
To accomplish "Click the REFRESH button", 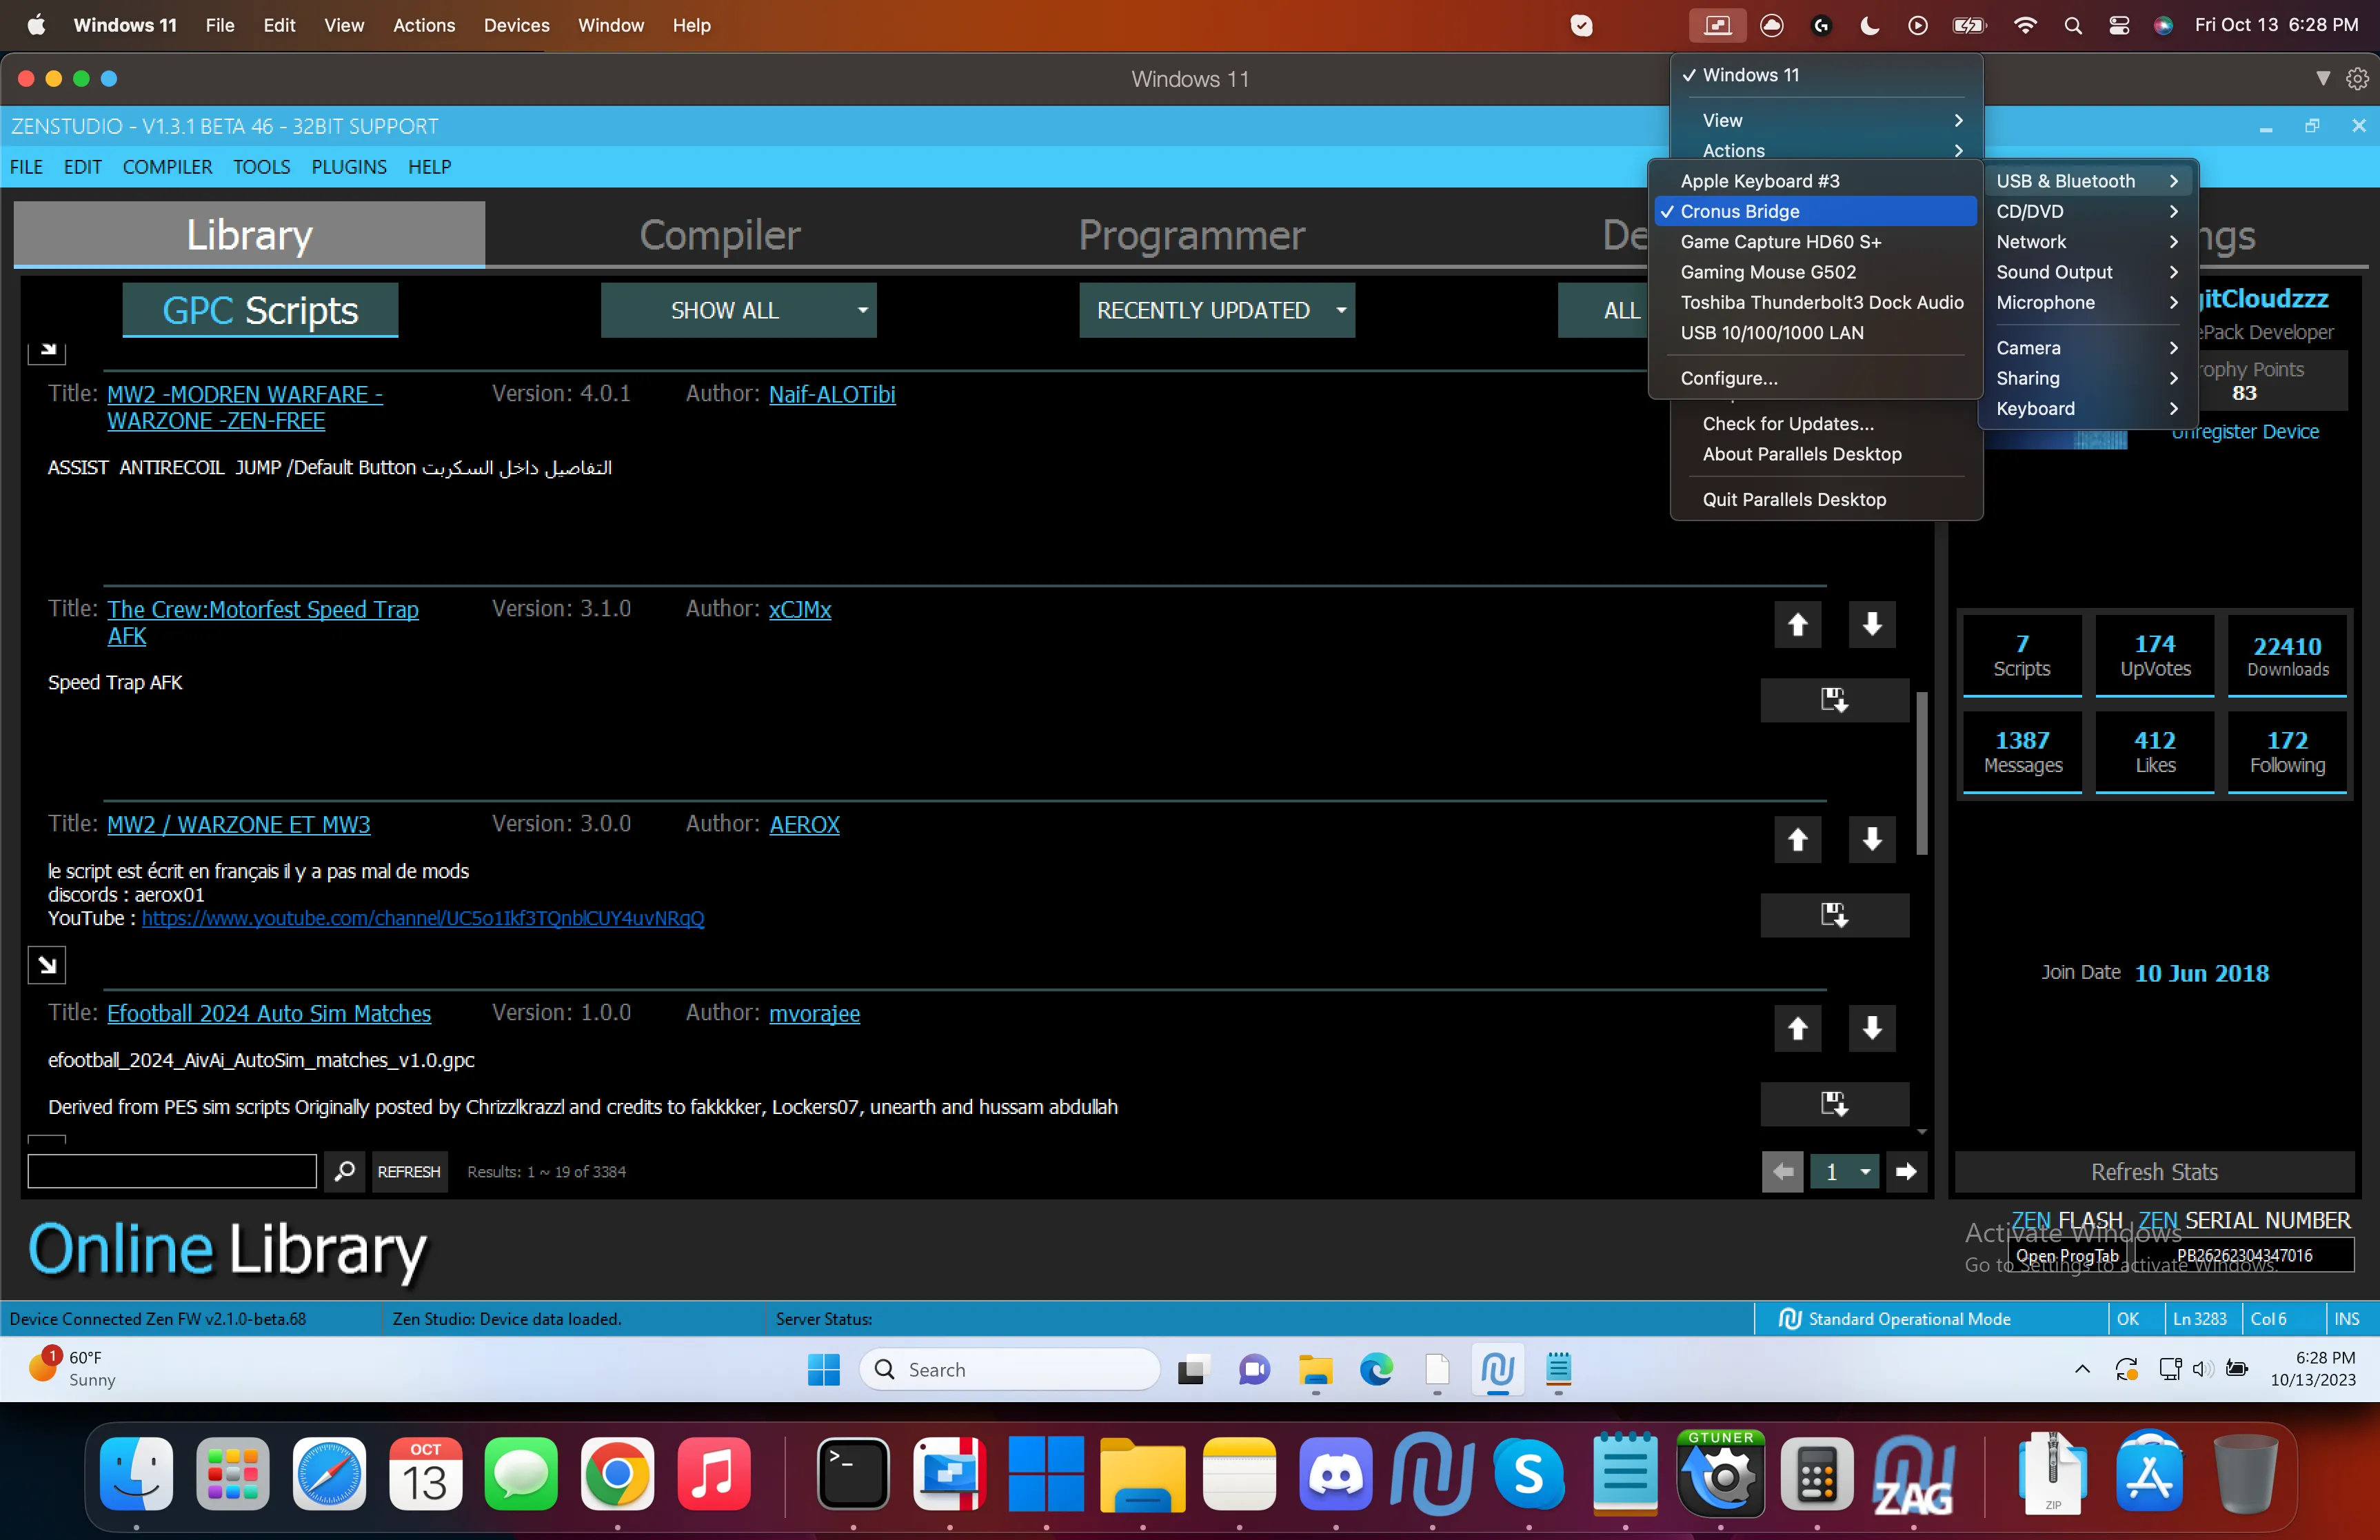I will 409,1171.
